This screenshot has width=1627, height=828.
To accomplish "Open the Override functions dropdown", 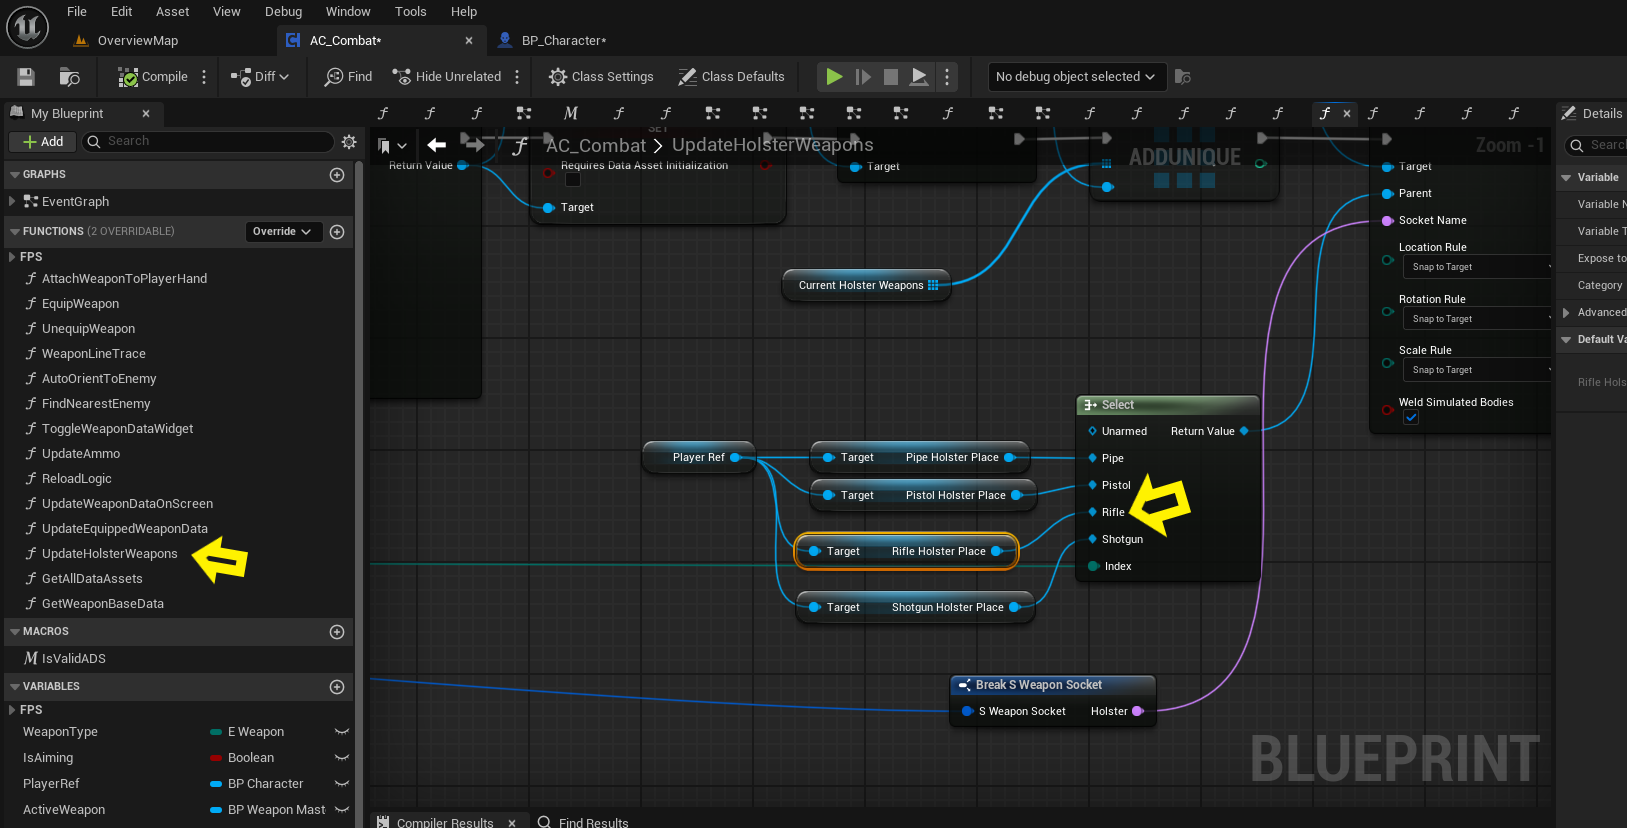I will coord(282,232).
